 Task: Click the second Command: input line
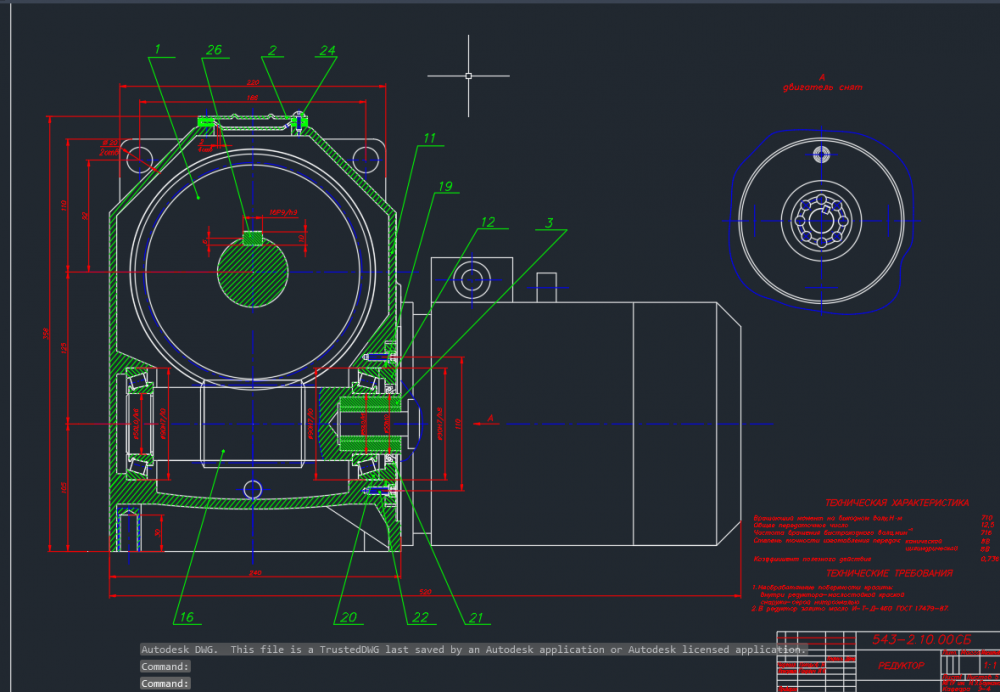point(165,684)
